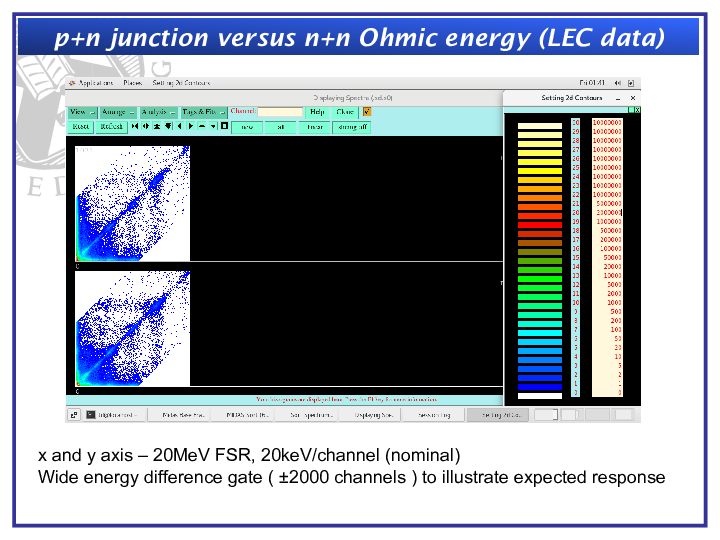Click the contour value 3000000 for level 20
The width and height of the screenshot is (720, 540).
(x=608, y=213)
